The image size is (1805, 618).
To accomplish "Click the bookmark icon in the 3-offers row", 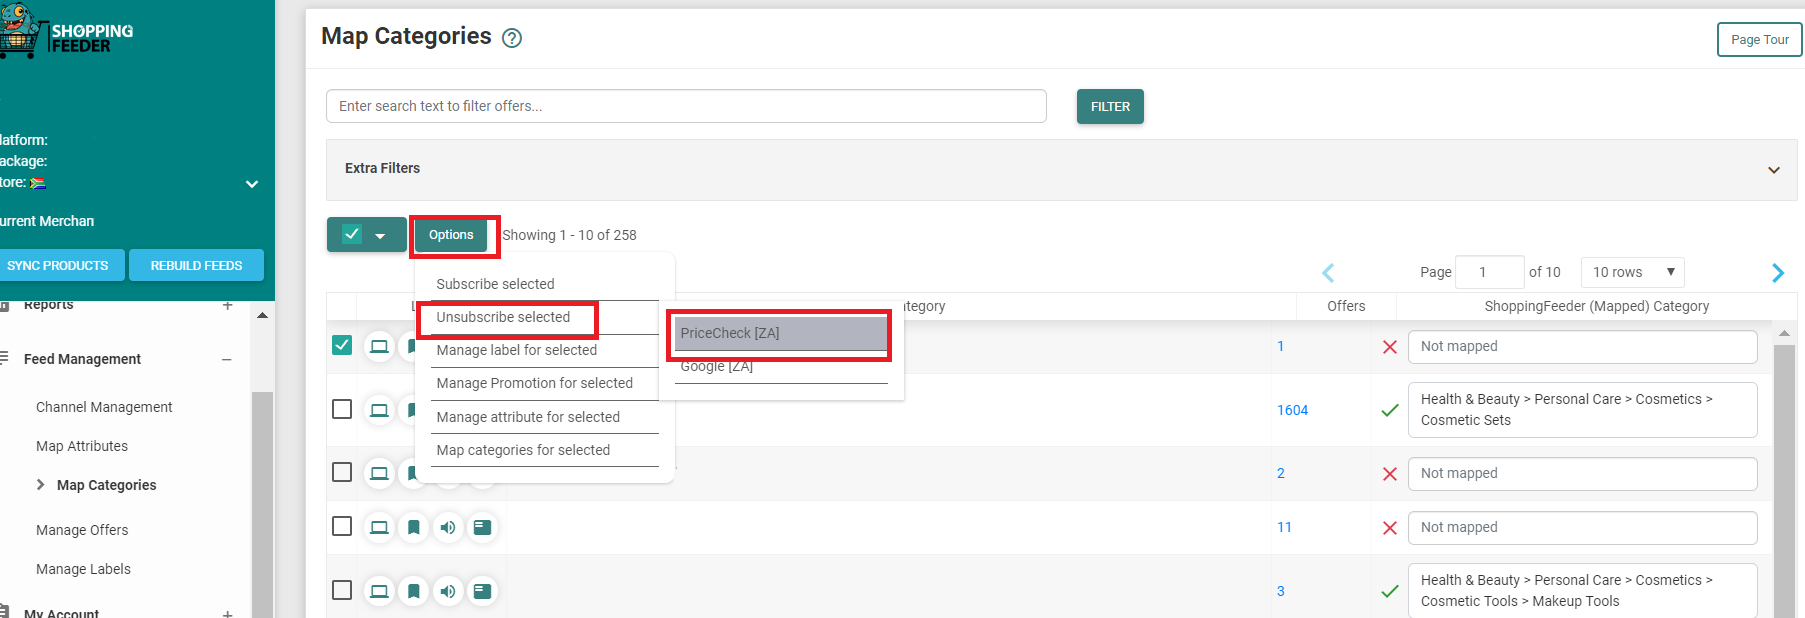I will point(413,591).
